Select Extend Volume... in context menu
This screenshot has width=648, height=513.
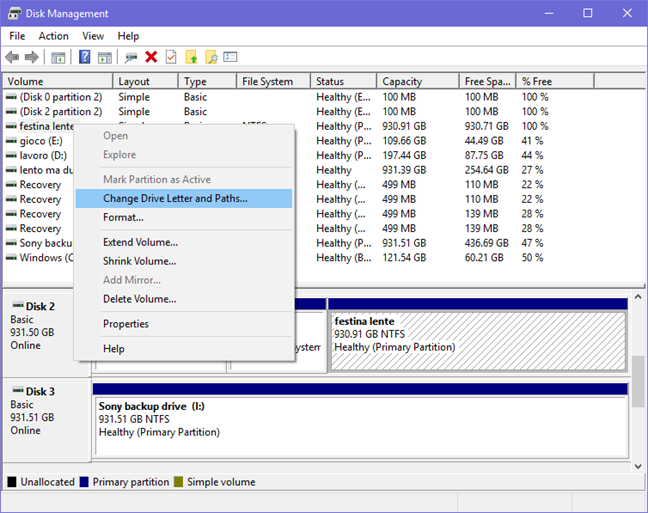[184, 242]
